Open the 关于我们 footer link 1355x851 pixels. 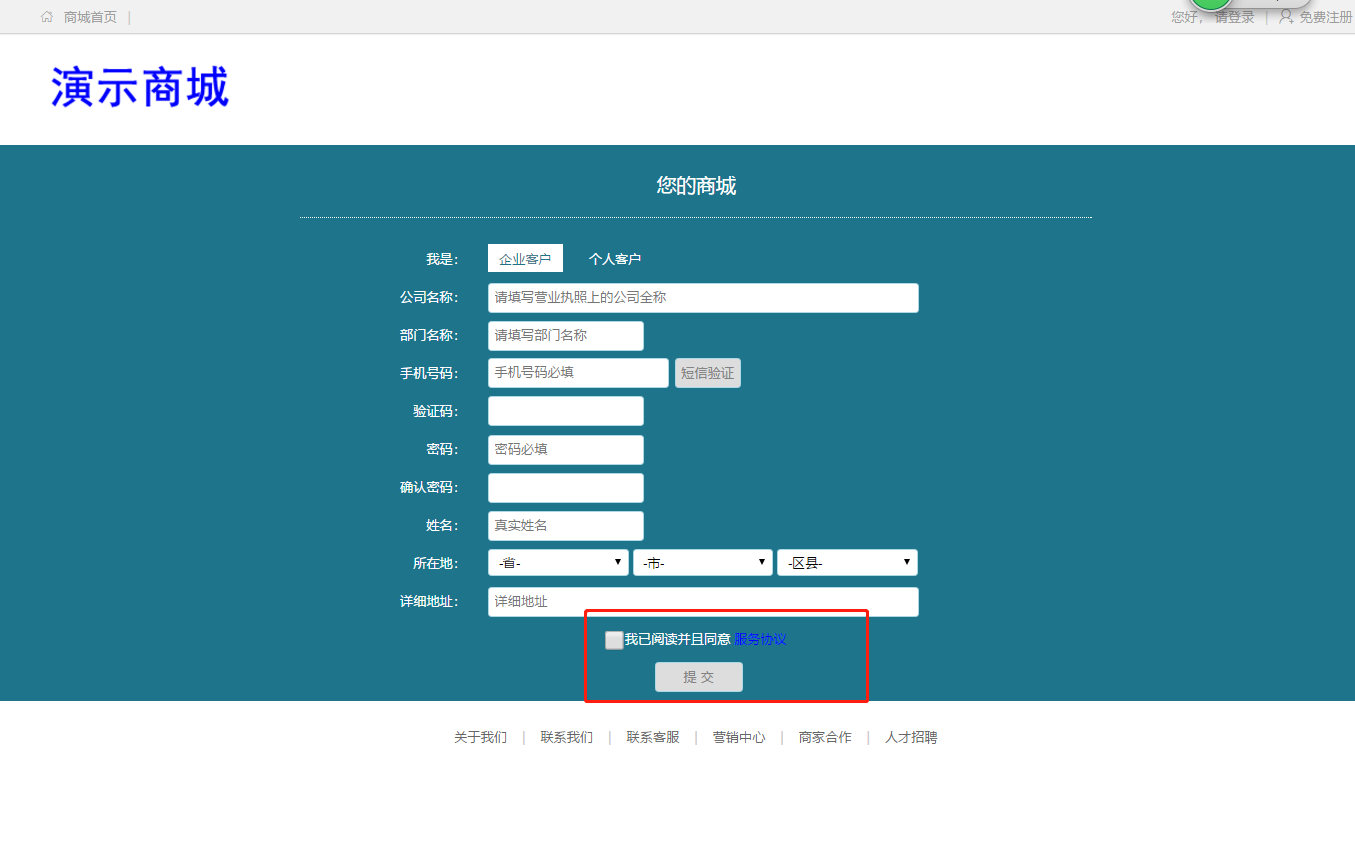click(480, 737)
